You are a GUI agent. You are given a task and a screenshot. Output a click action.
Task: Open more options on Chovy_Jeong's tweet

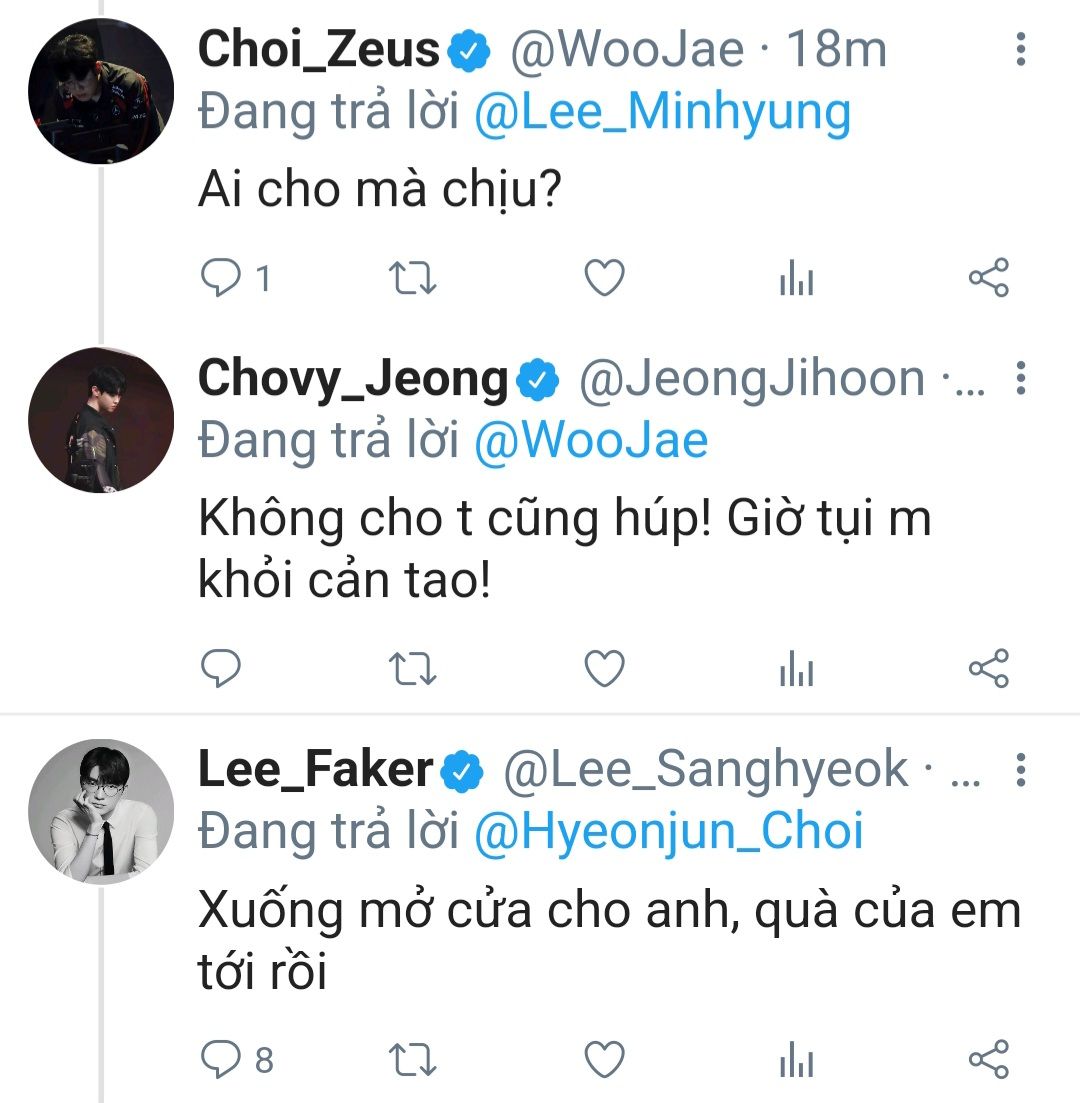pos(1021,378)
